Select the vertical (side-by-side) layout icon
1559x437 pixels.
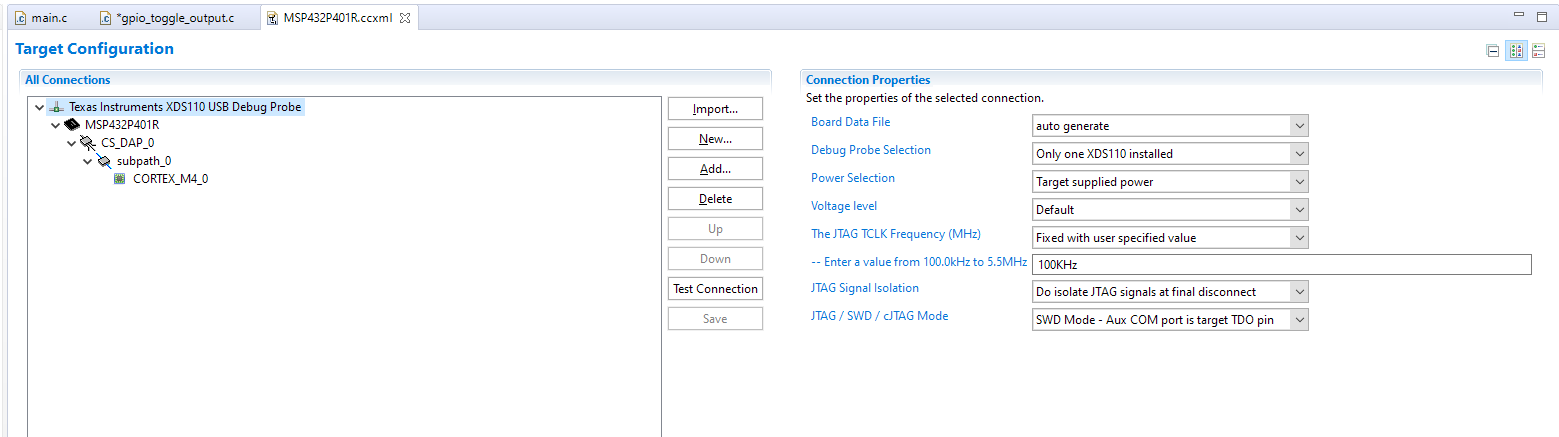pyautogui.click(x=1516, y=51)
